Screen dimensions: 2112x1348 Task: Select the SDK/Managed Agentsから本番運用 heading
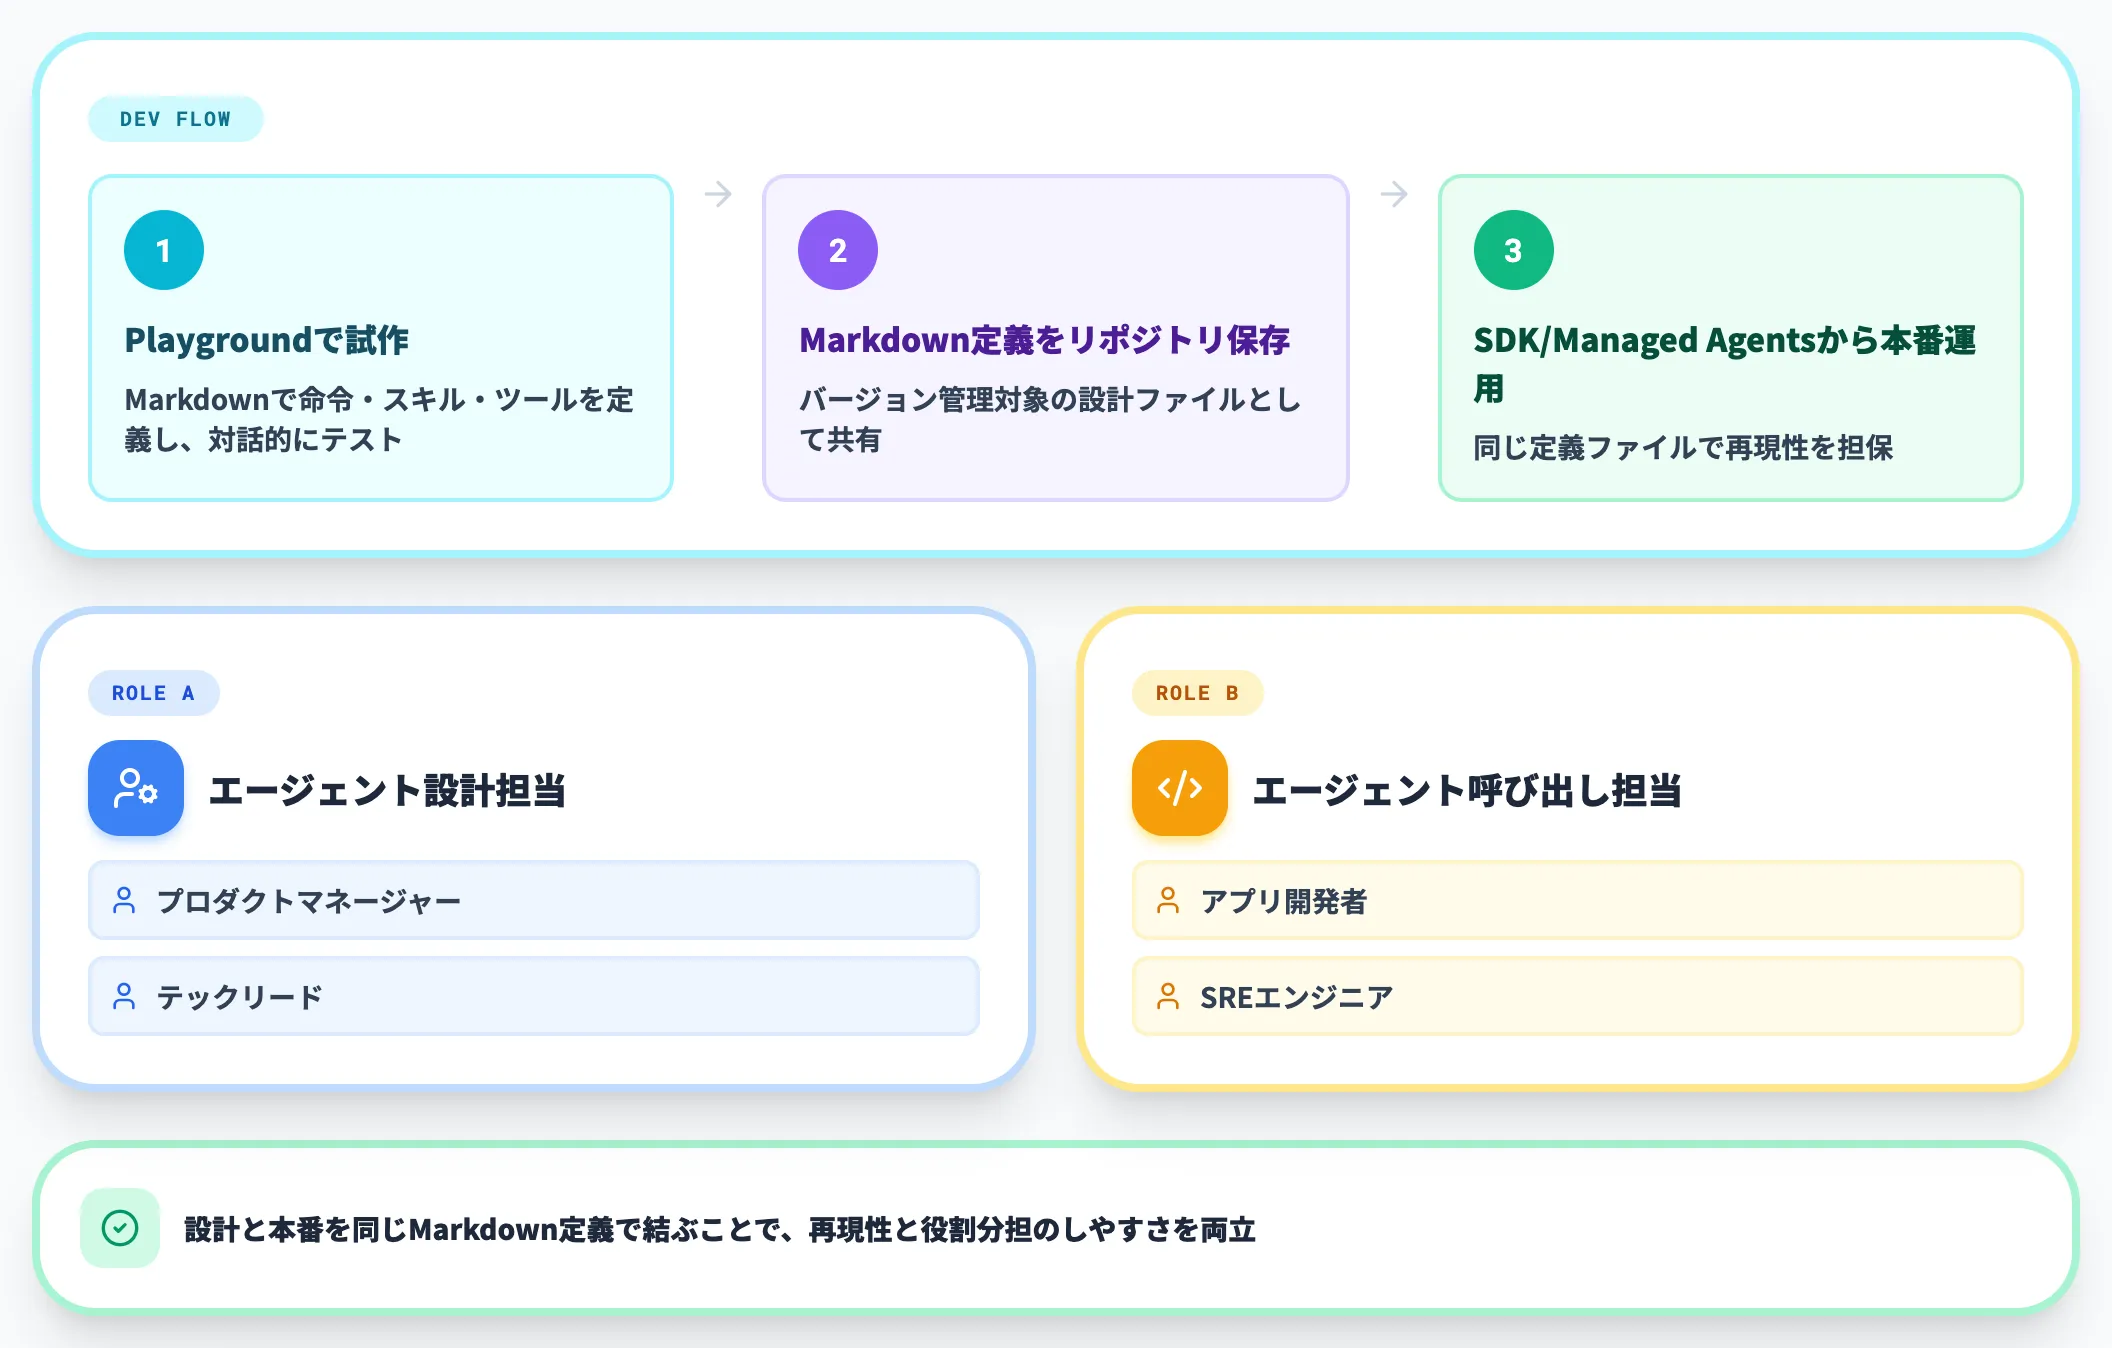[x=1725, y=364]
